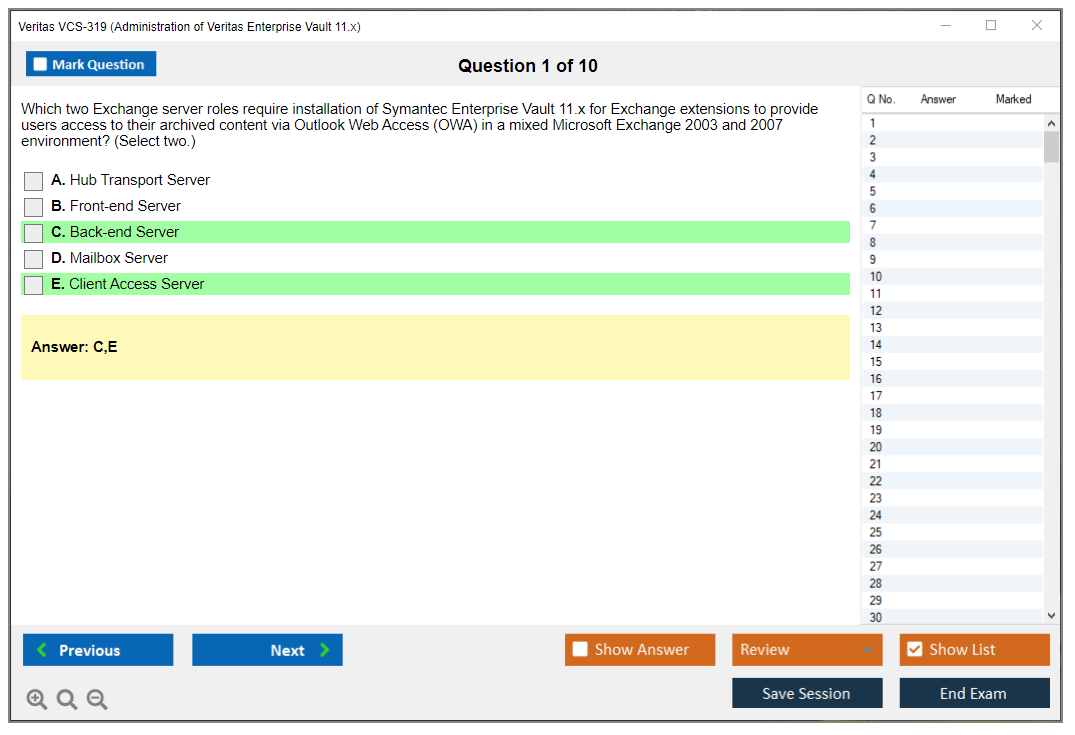Go to the Next question

coord(267,650)
